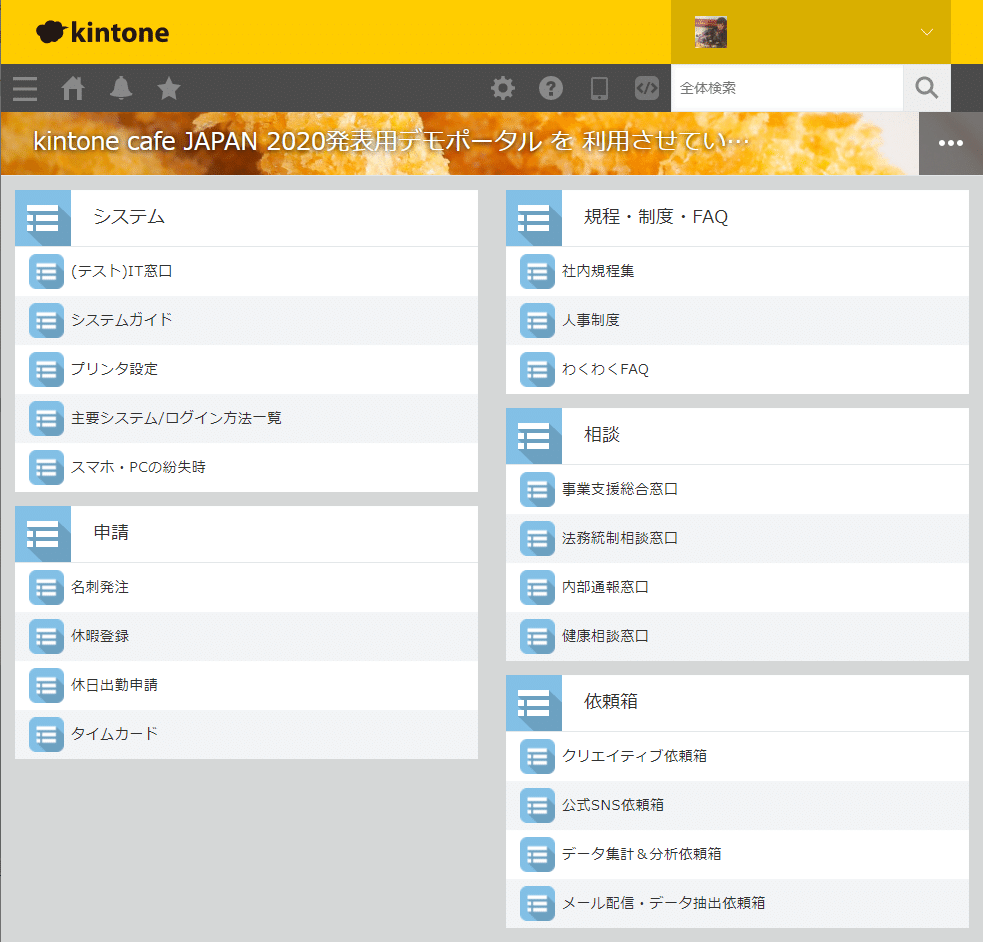The width and height of the screenshot is (983, 942).
Task: Open the 名刺発注 app link
Action: [x=100, y=587]
